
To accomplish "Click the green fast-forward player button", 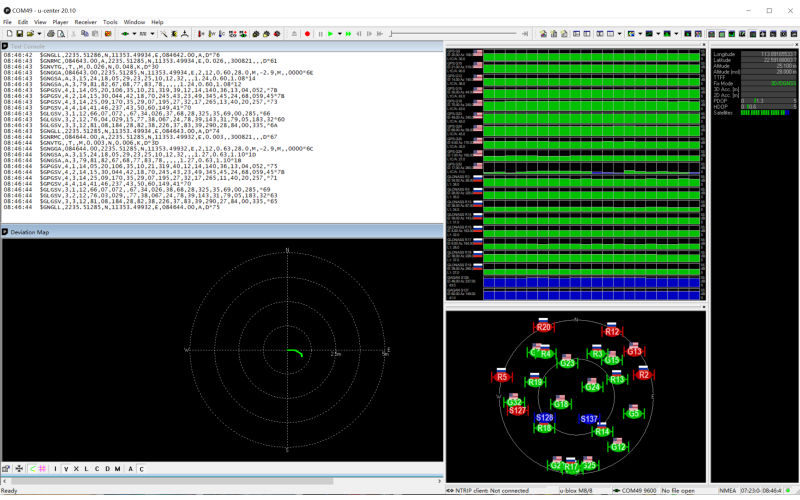I will (x=348, y=34).
